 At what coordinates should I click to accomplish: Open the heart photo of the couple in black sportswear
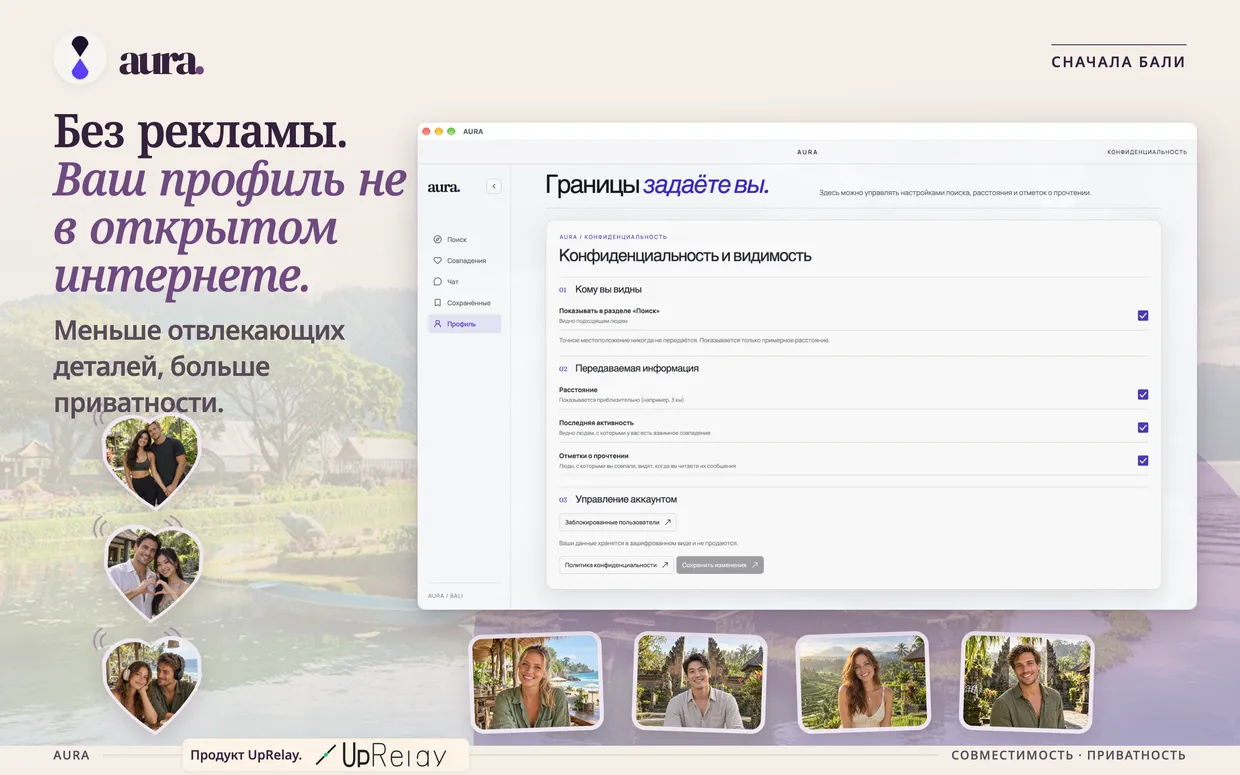(152, 461)
